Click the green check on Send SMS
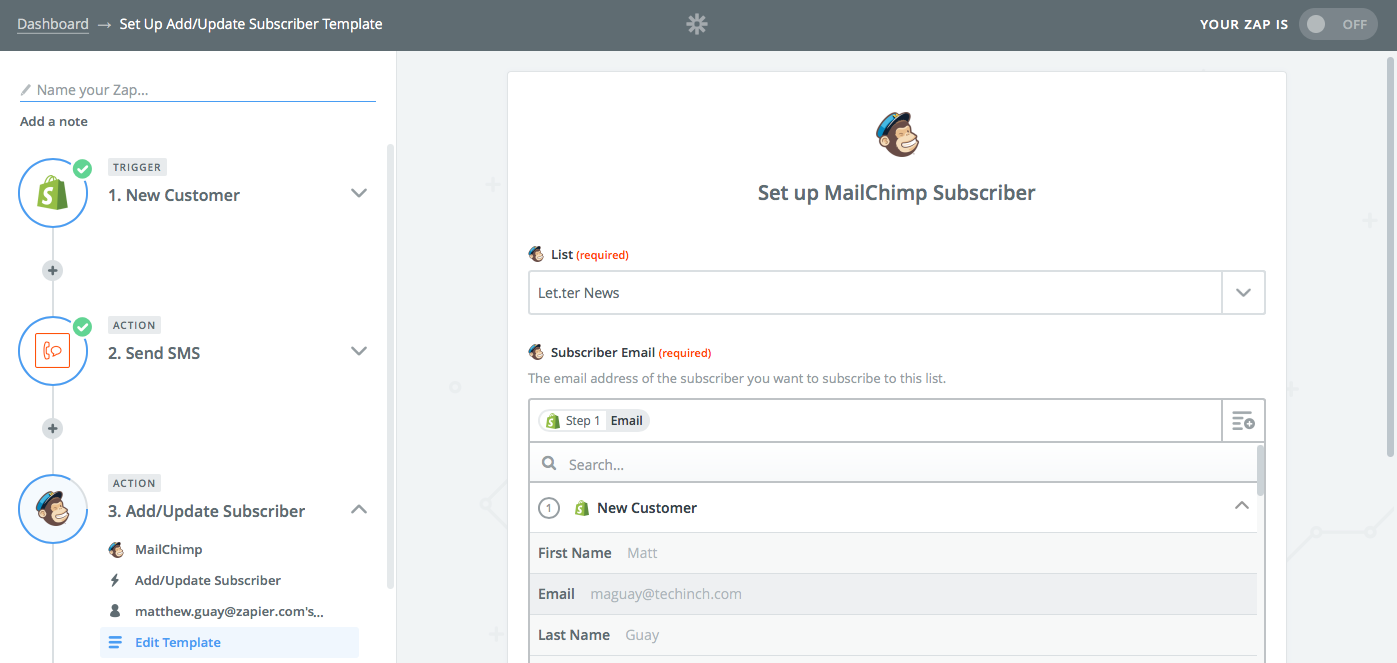 pos(82,327)
